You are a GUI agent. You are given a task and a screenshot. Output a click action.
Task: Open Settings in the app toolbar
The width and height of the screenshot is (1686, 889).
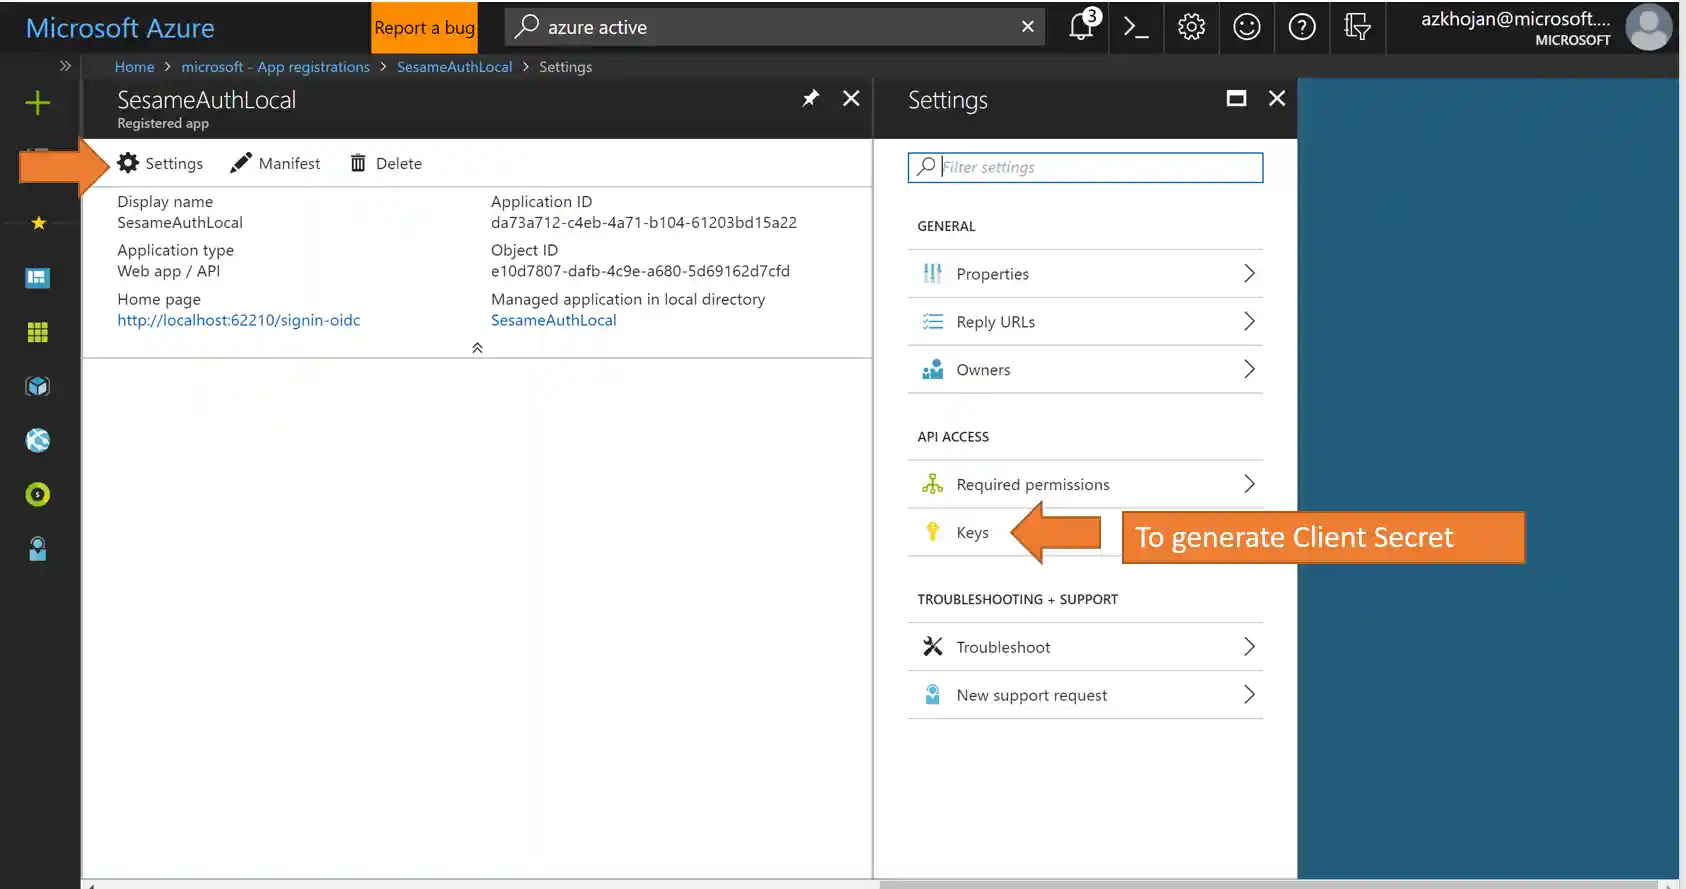pyautogui.click(x=160, y=163)
